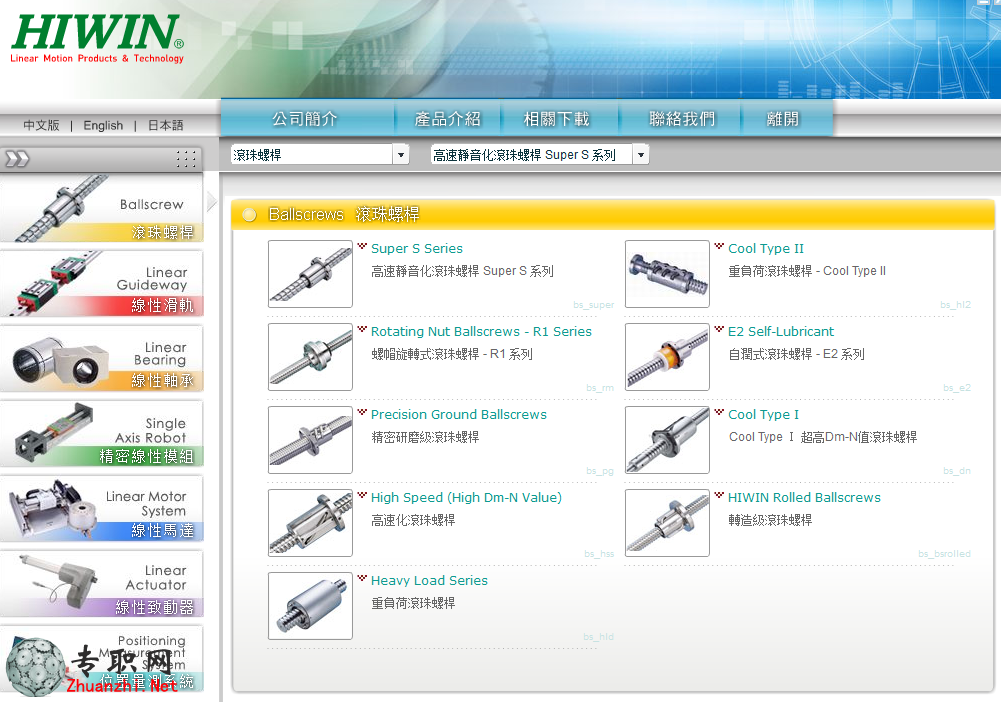The image size is (1001, 702).
Task: Click the text 重負荷滾珠螺桿 - Cool Type II
Action: [x=807, y=271]
